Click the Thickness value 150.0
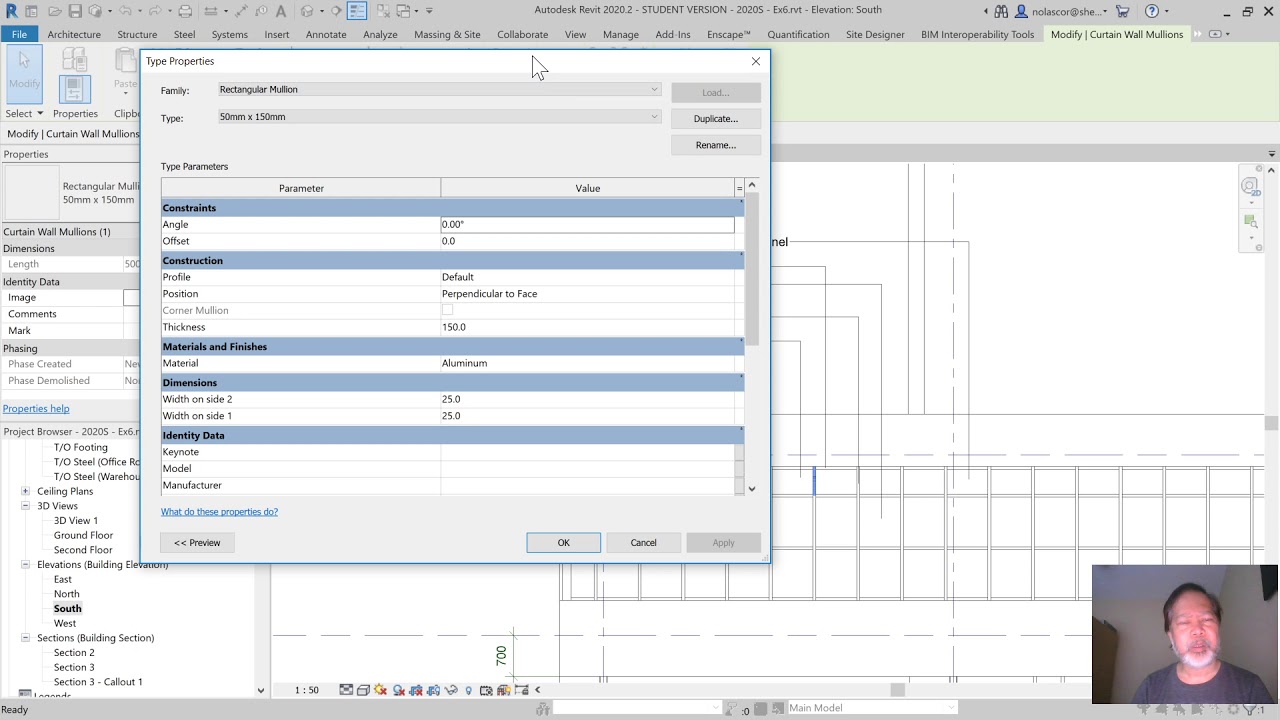Image resolution: width=1280 pixels, height=720 pixels. pos(587,327)
